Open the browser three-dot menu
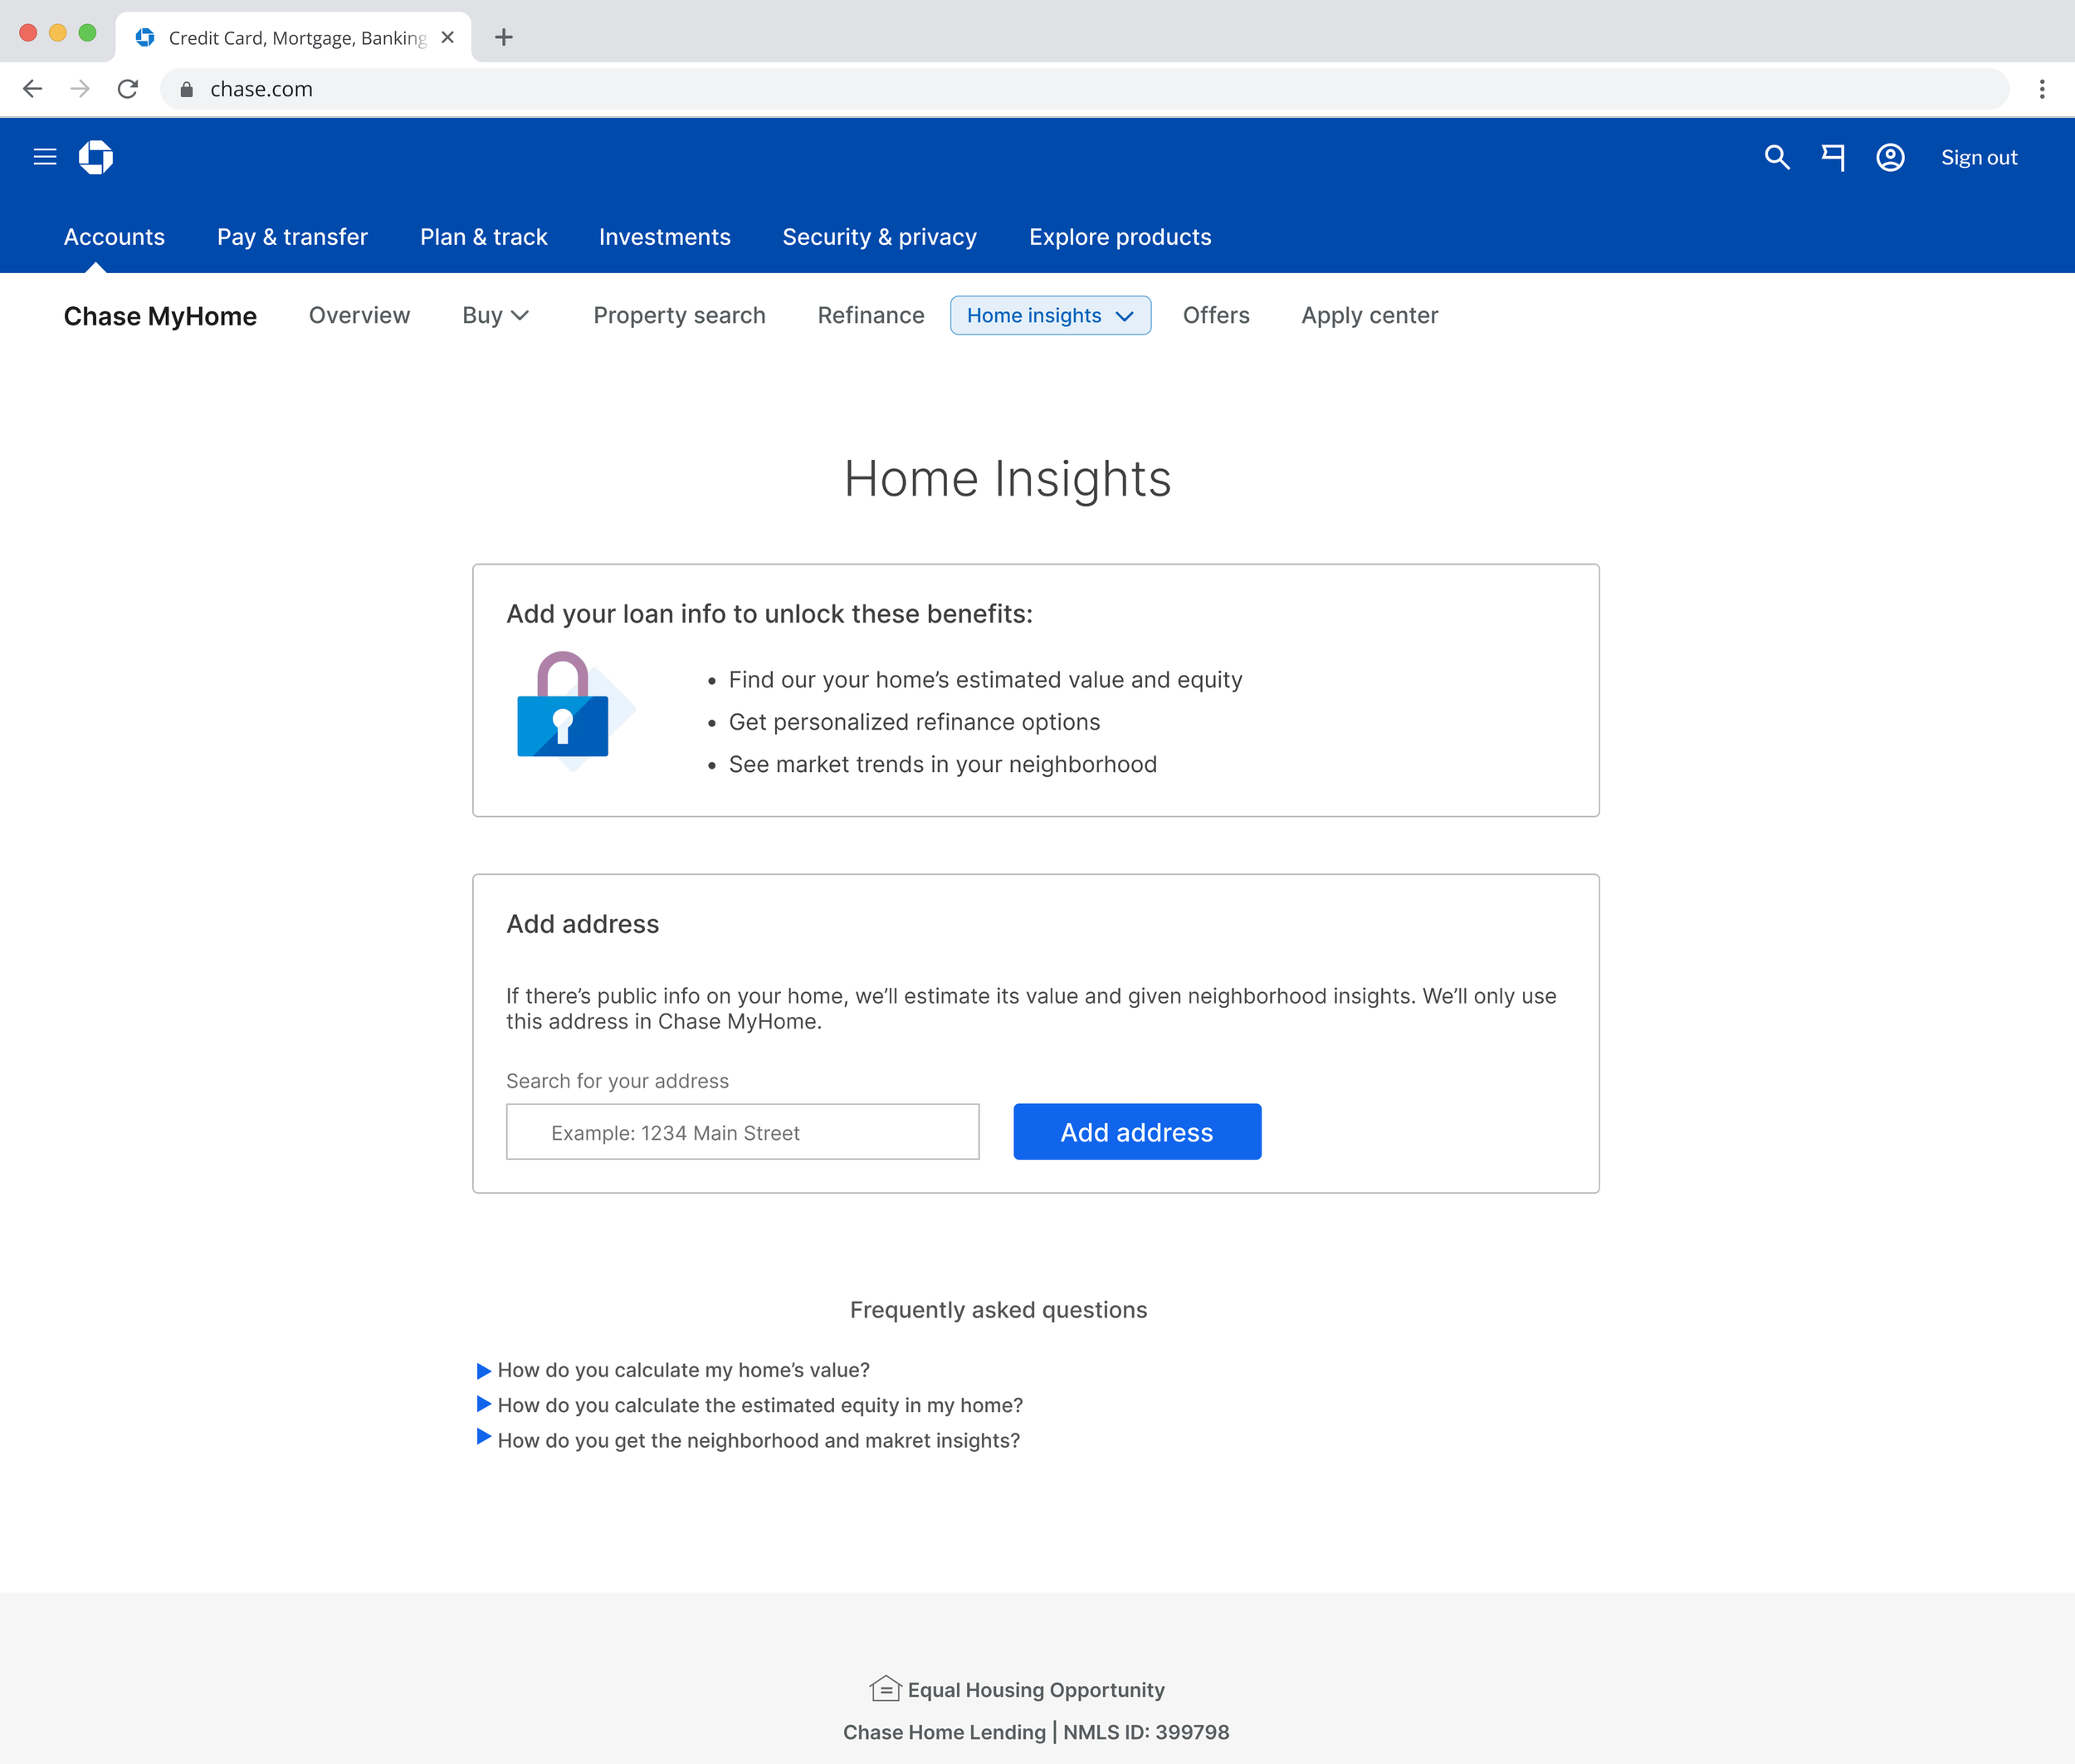 (2042, 89)
